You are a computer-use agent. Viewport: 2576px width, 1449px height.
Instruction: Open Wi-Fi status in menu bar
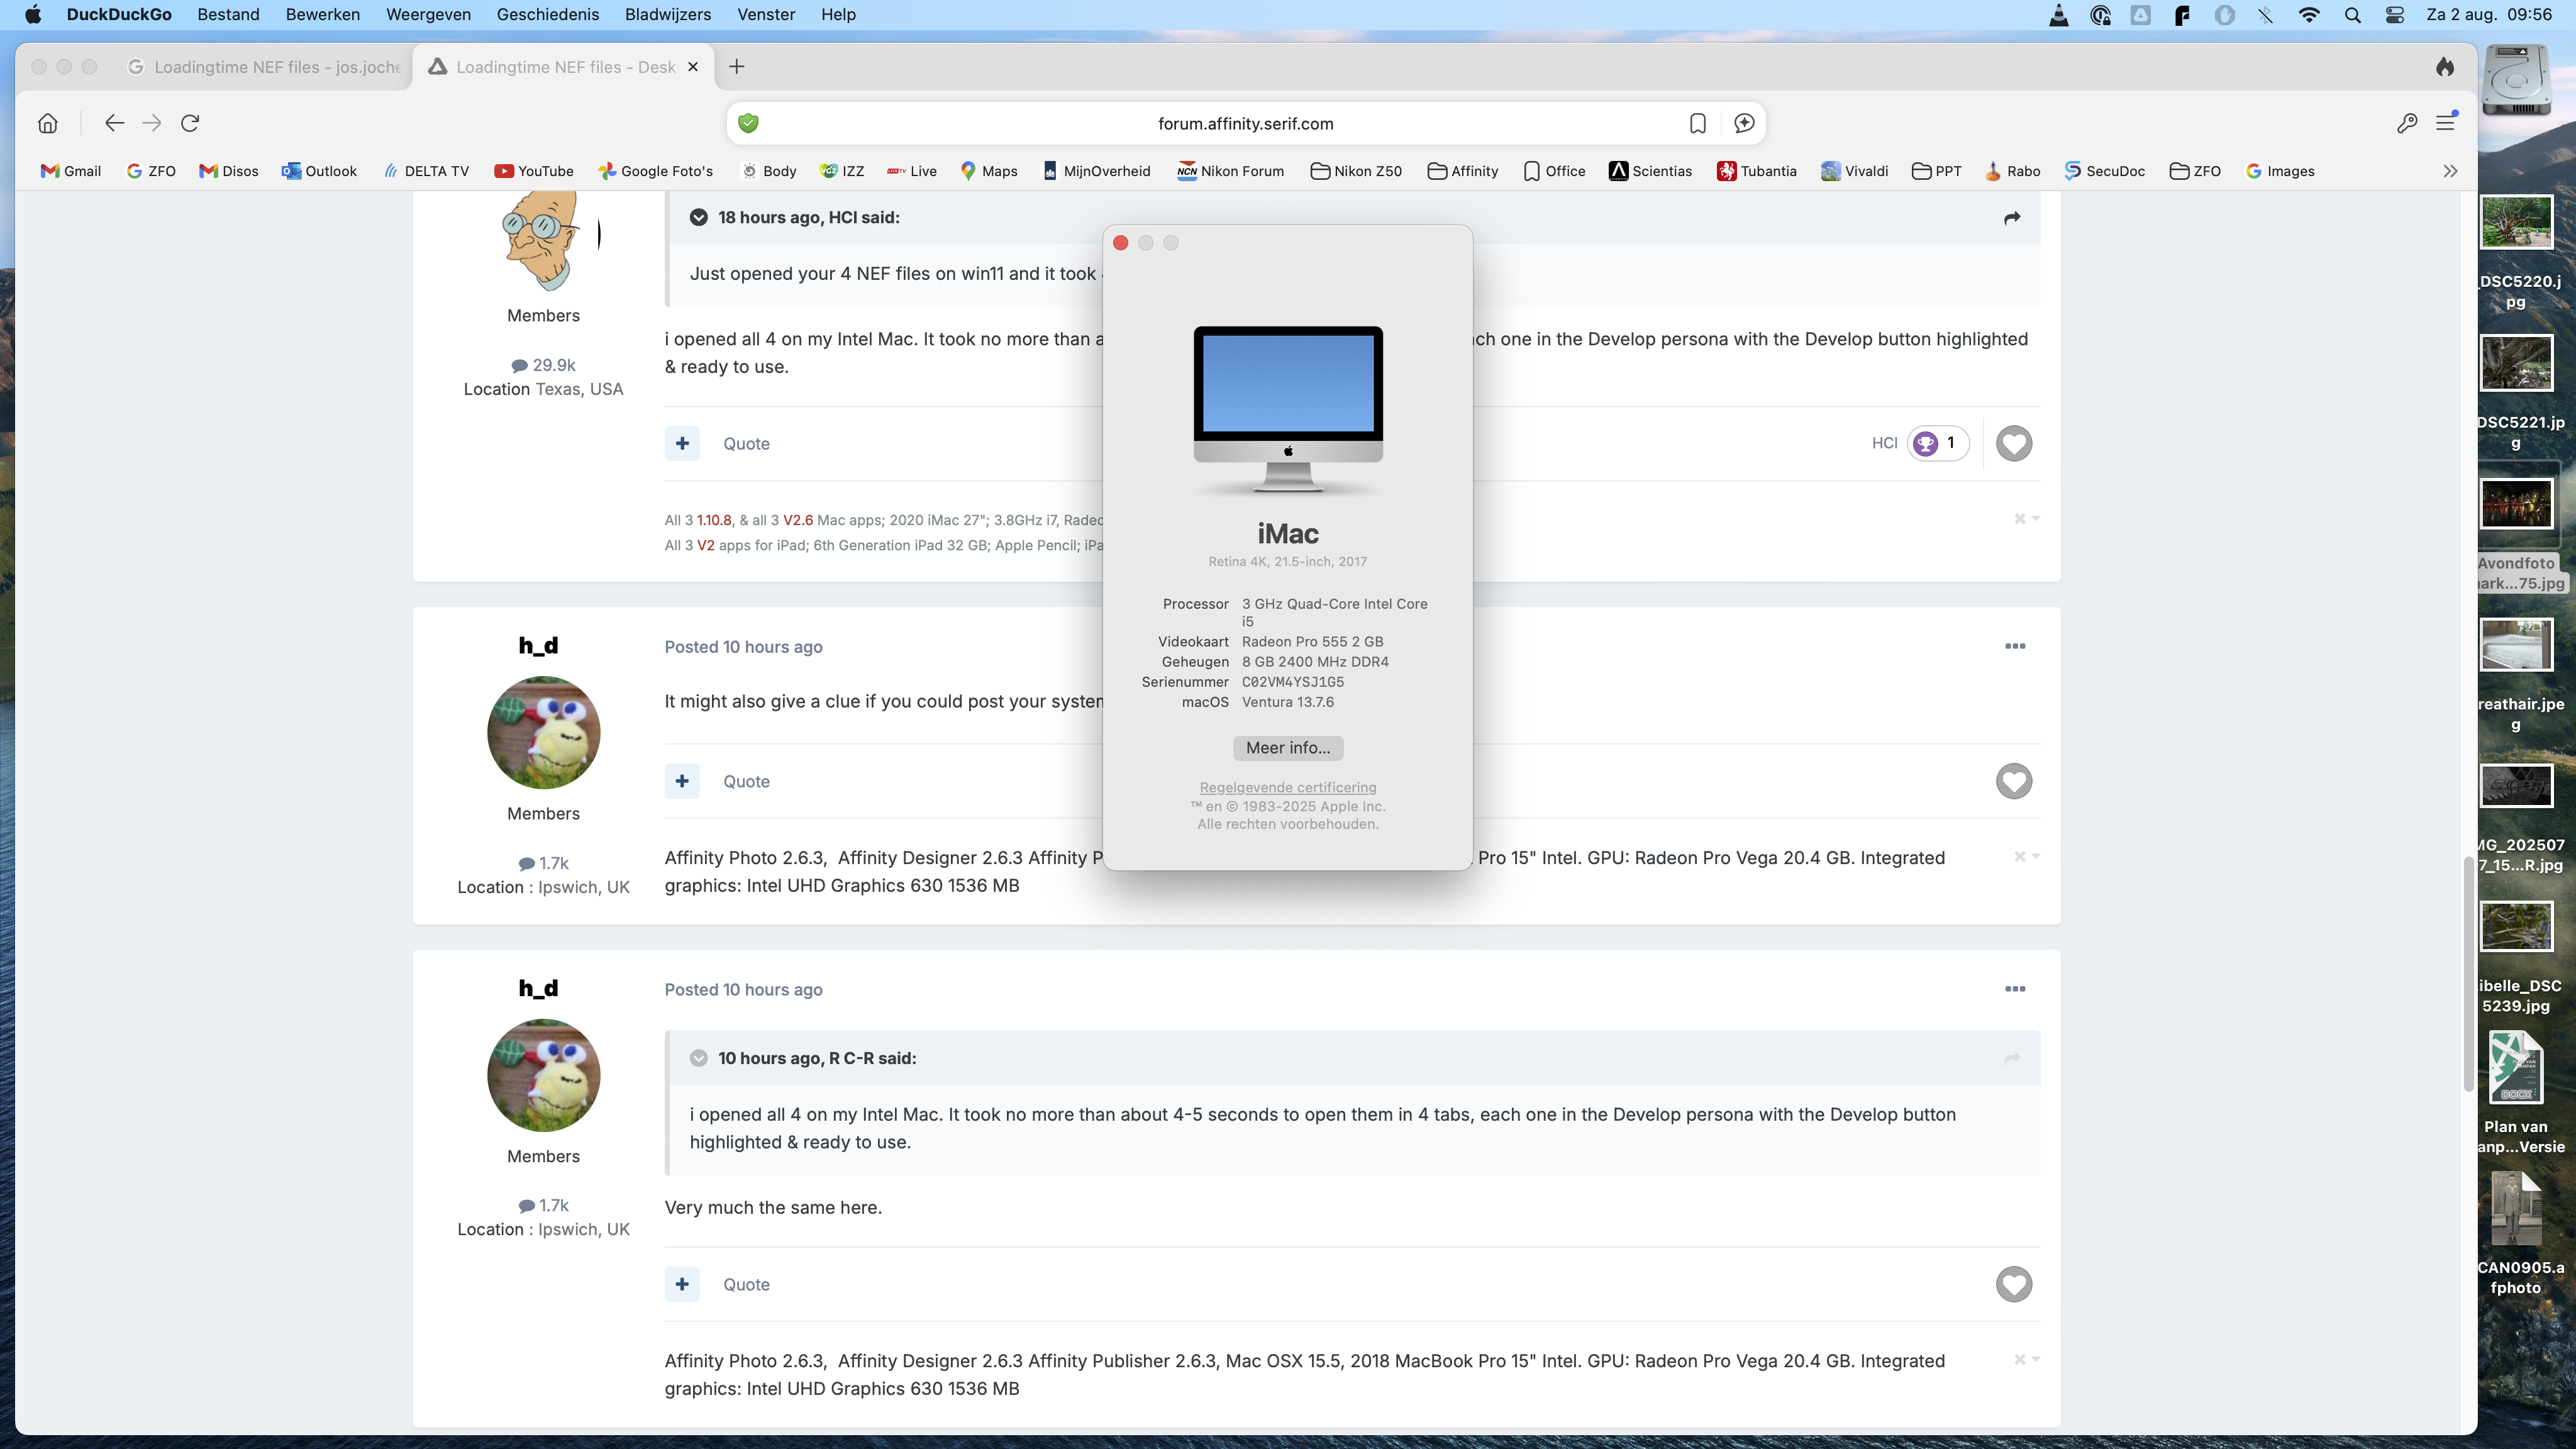(2309, 15)
